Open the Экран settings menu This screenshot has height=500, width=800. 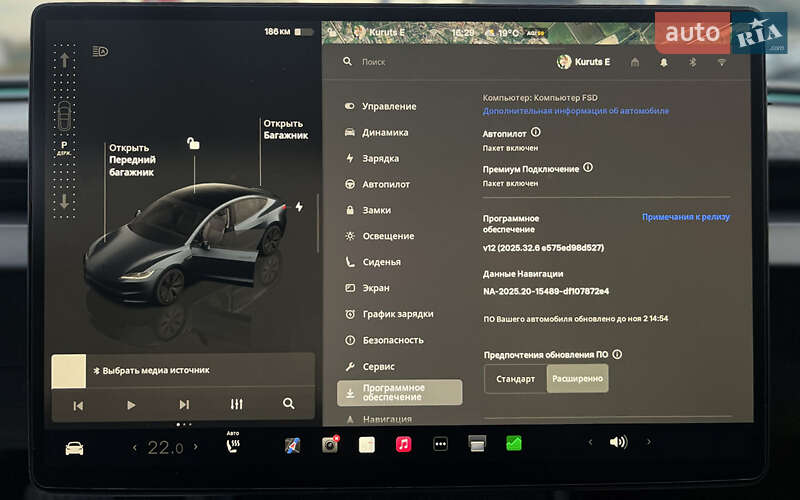point(367,288)
